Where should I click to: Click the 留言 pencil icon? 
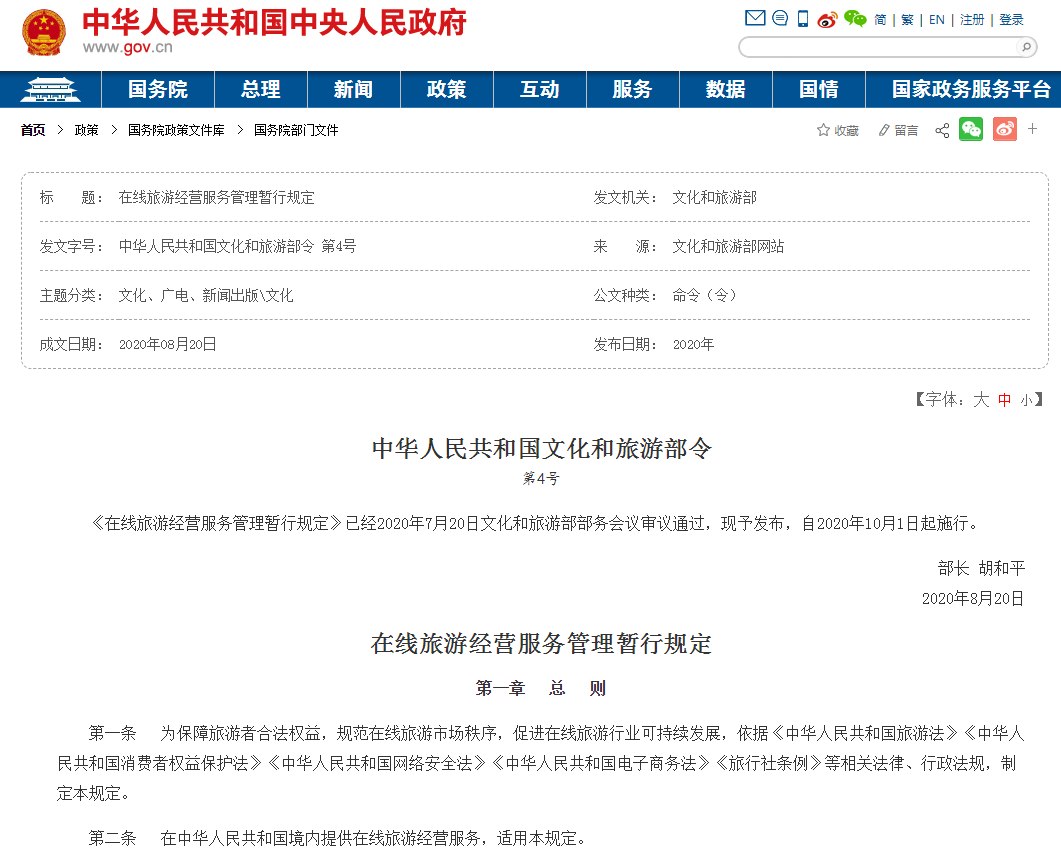[x=884, y=129]
